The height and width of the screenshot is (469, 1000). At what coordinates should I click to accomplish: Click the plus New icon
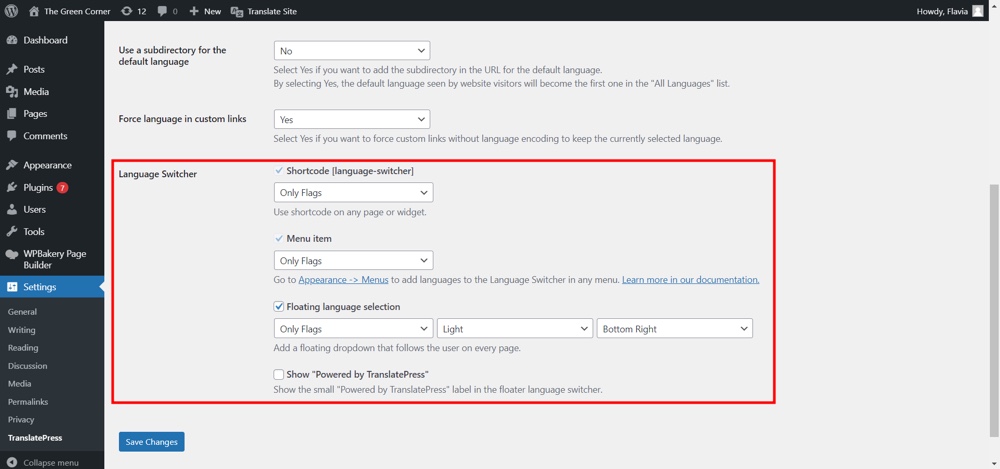pyautogui.click(x=195, y=11)
